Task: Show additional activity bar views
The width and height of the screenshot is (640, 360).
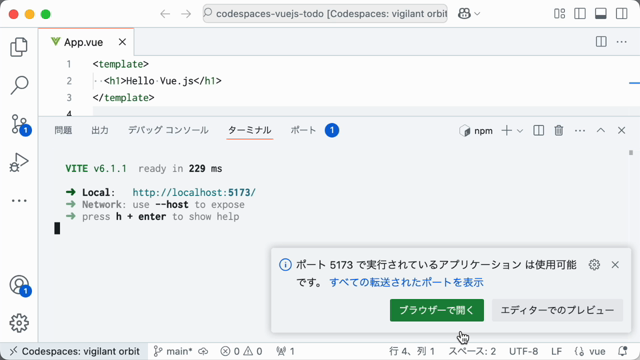Action: 19,200
